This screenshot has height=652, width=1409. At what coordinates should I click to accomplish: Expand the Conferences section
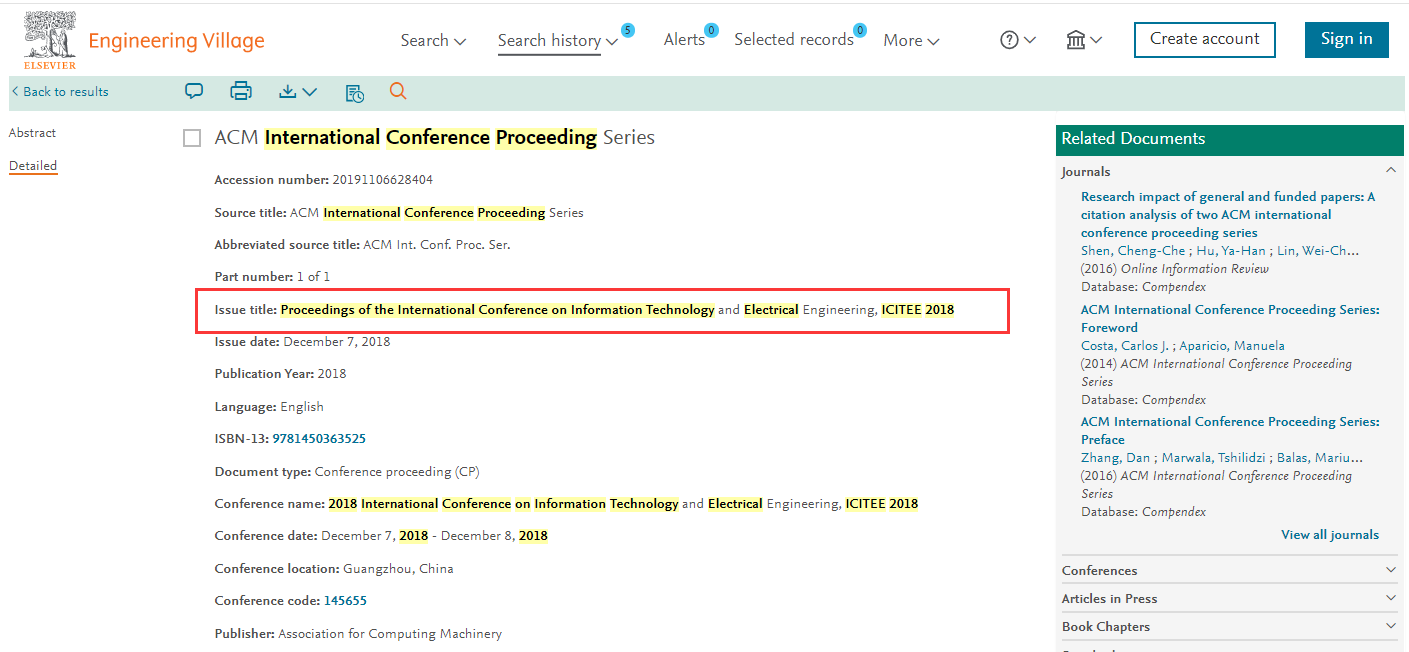coord(1229,570)
